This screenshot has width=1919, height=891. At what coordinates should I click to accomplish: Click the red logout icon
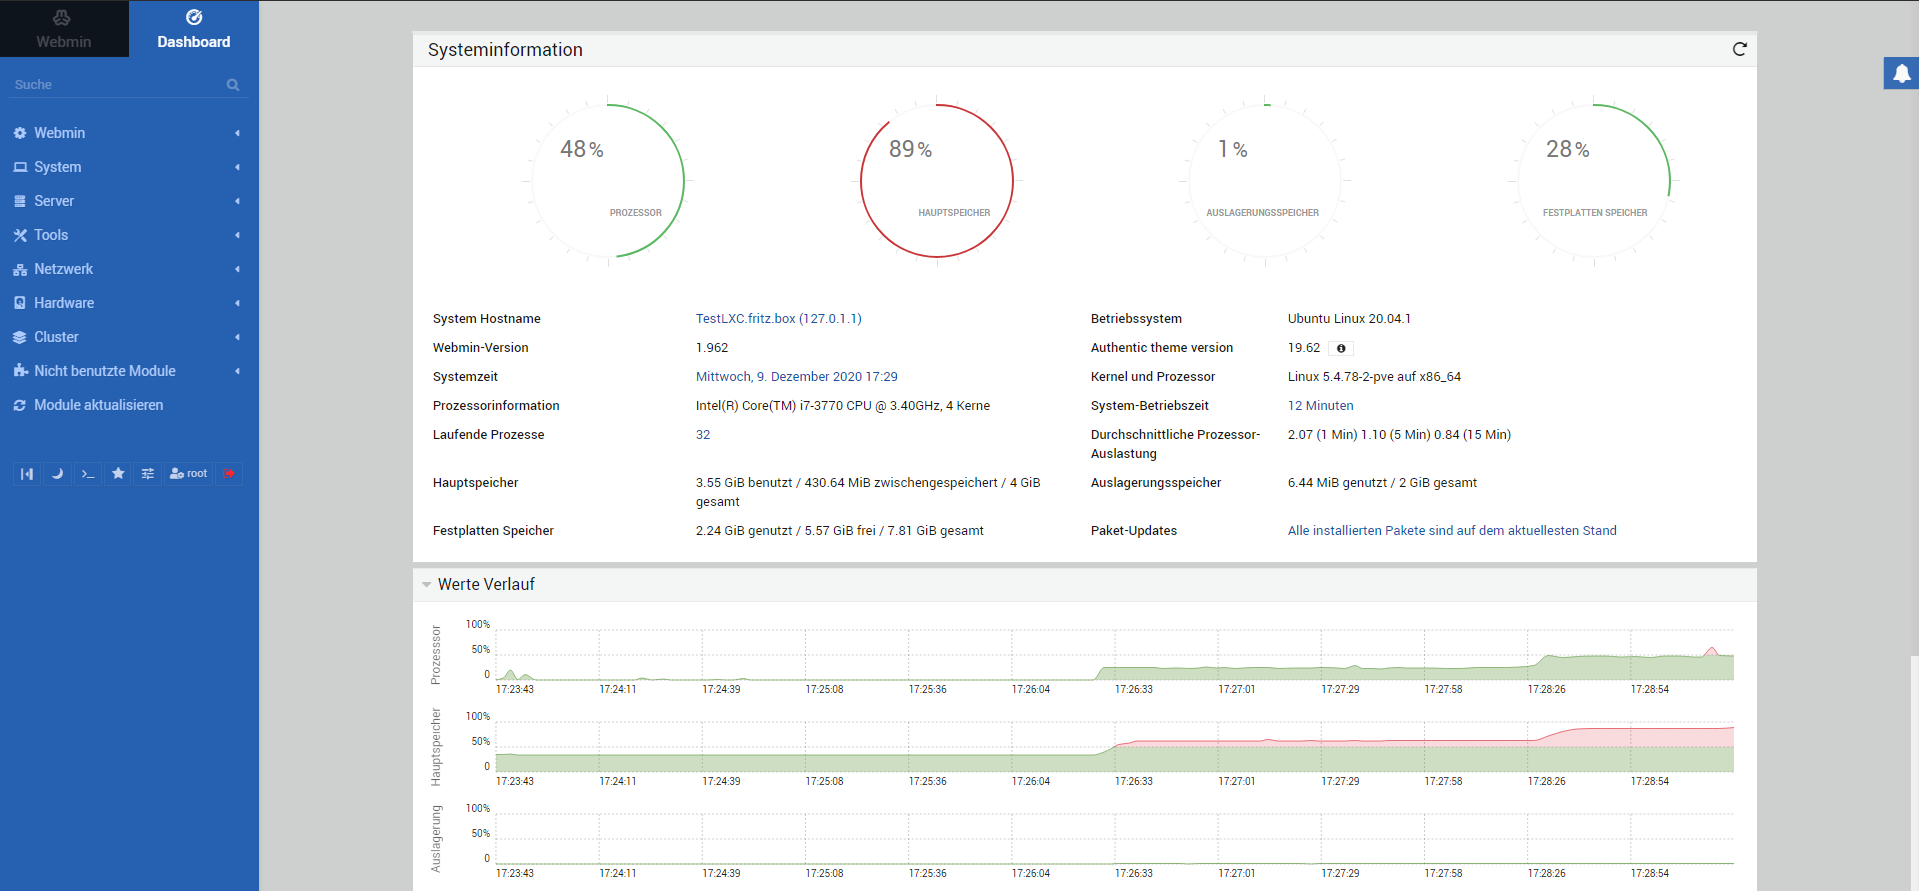pos(230,474)
